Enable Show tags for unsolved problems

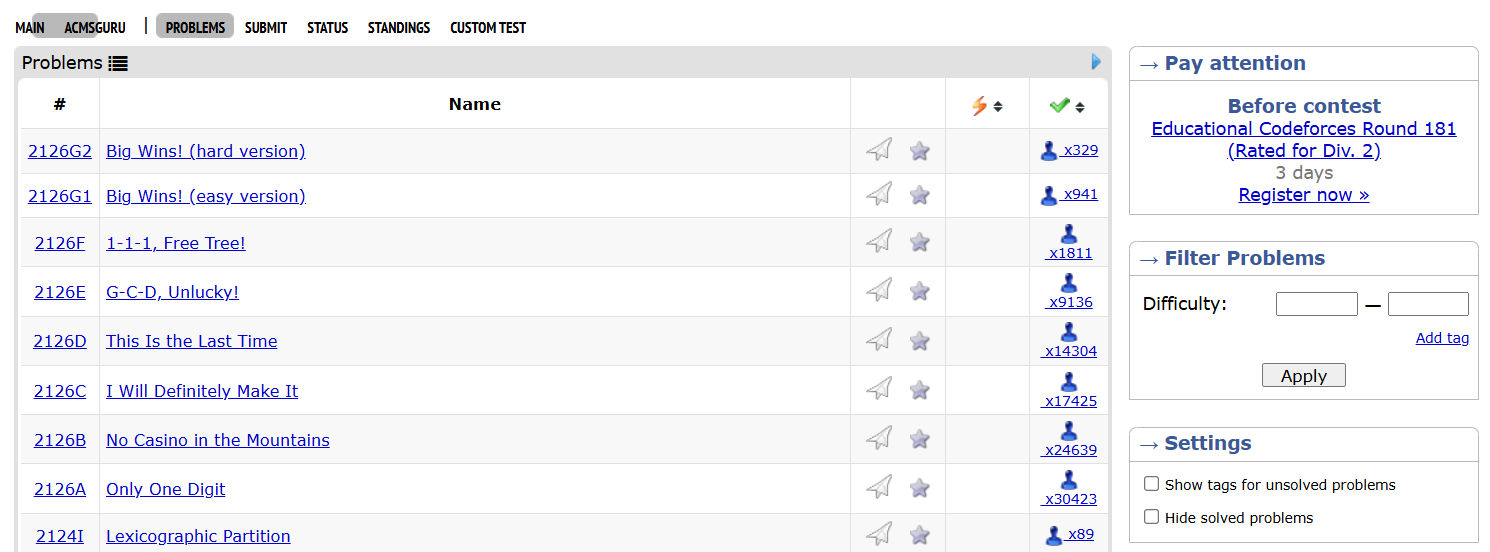point(1152,484)
